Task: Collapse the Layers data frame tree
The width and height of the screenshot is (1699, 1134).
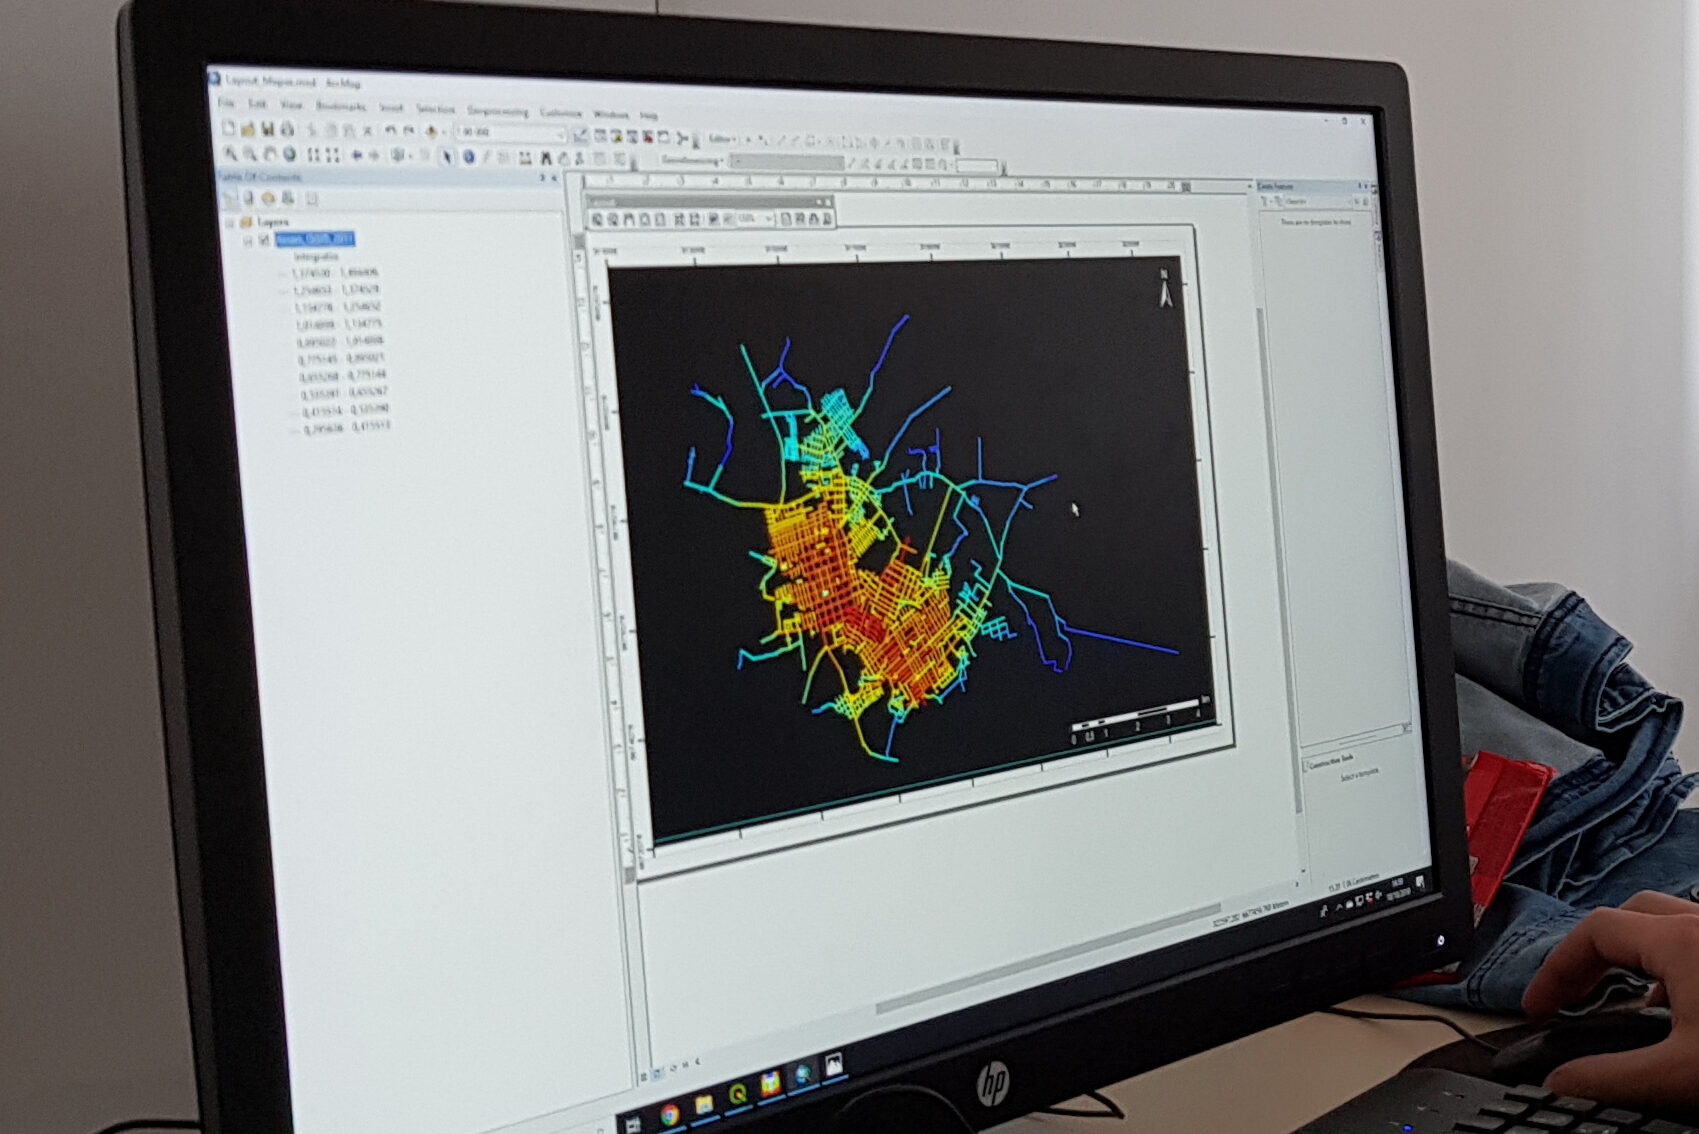Action: click(x=231, y=222)
